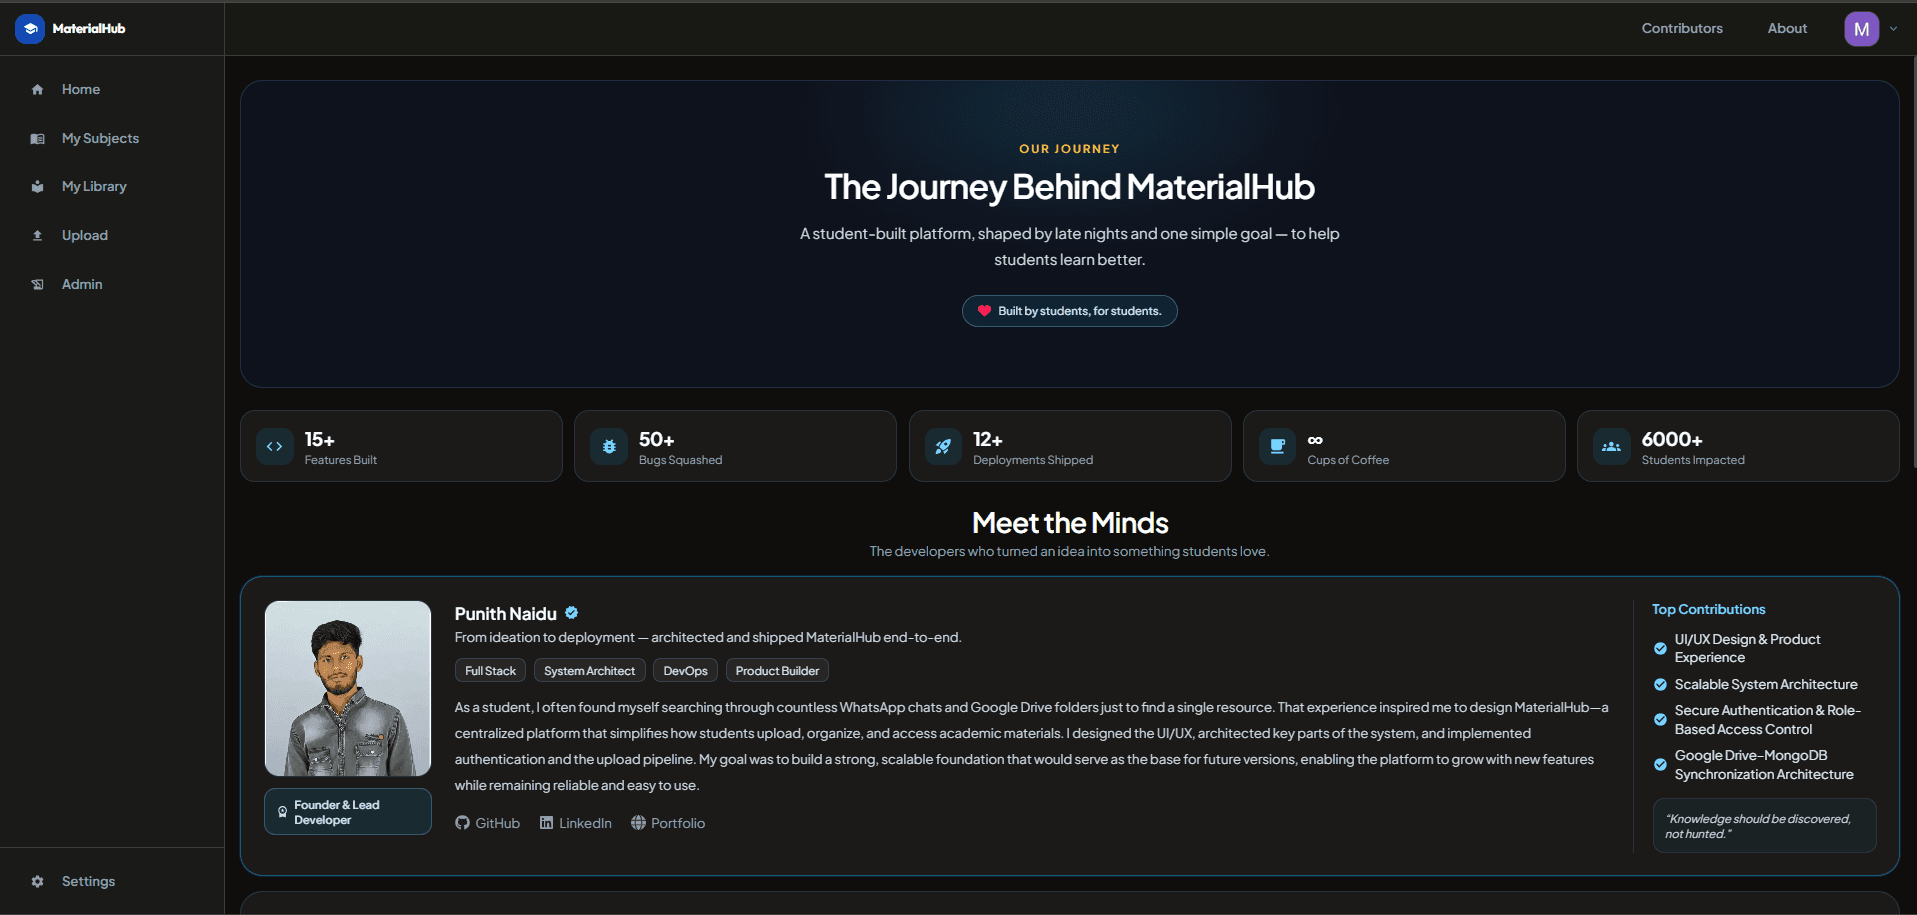Screen dimensions: 1917x915
Task: Click checkmark beside UI/UX Design & Product Experience
Action: click(1660, 649)
